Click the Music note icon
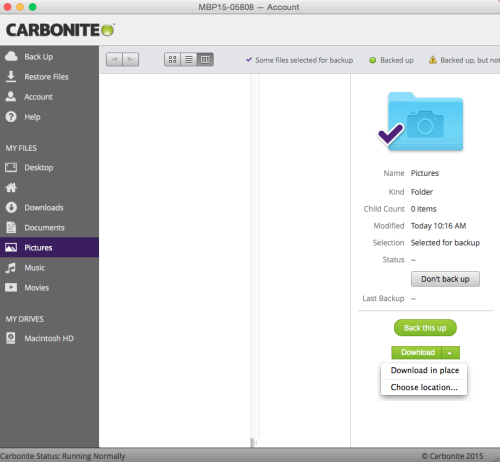Screen dimensions: 500x462 [x=11, y=268]
